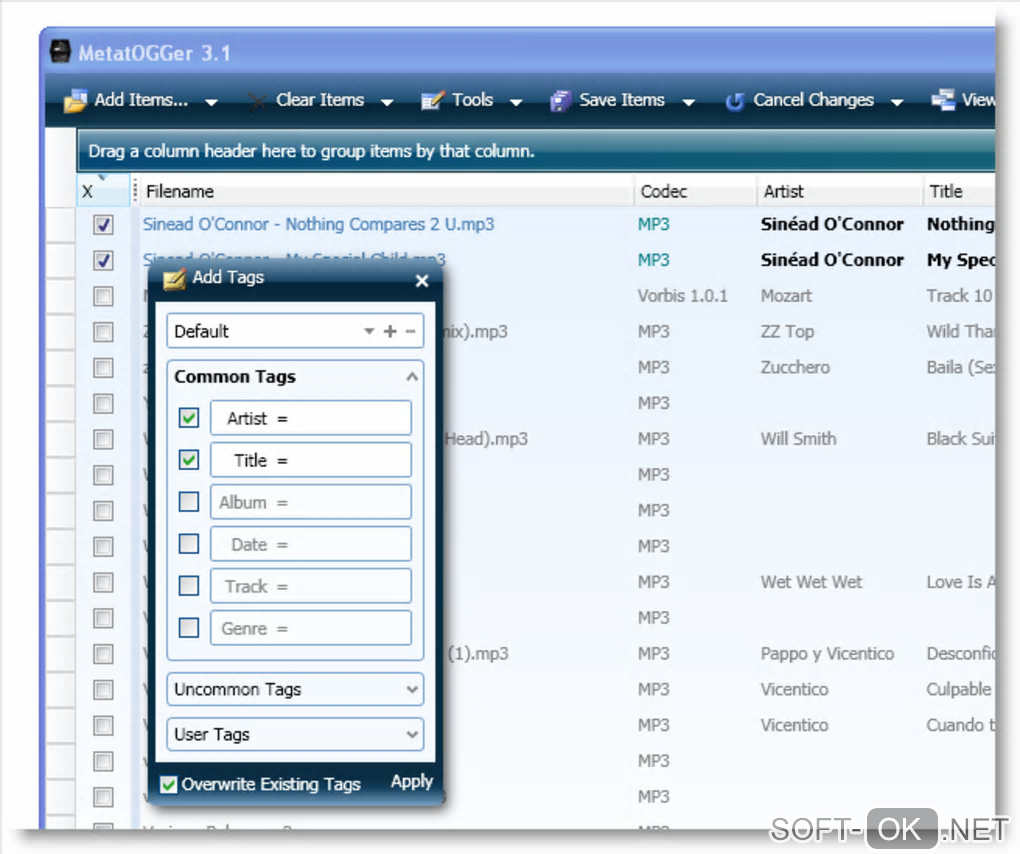Click the Track value input field
Viewport: 1020px width, 854px height.
(311, 585)
